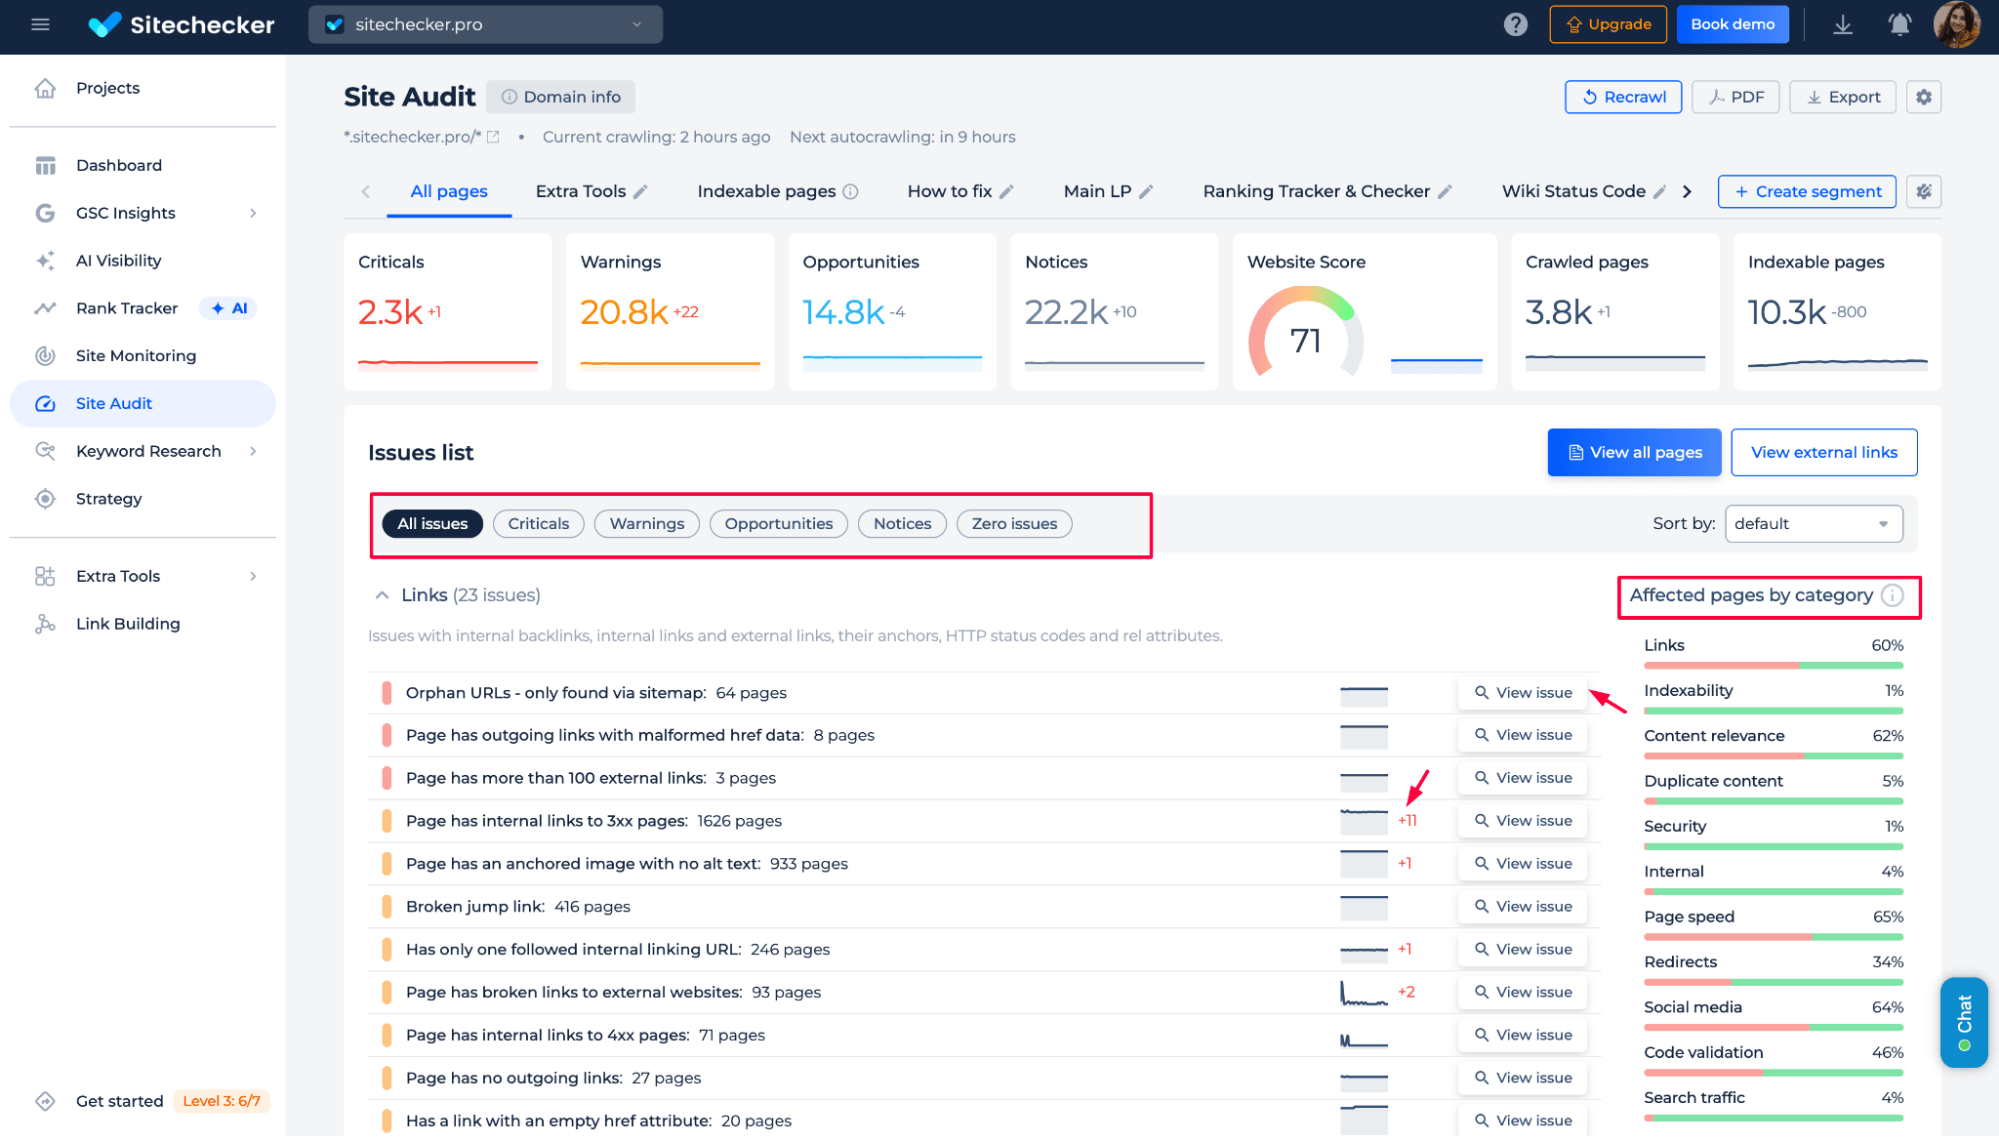Click the download icon in header

[1842, 24]
